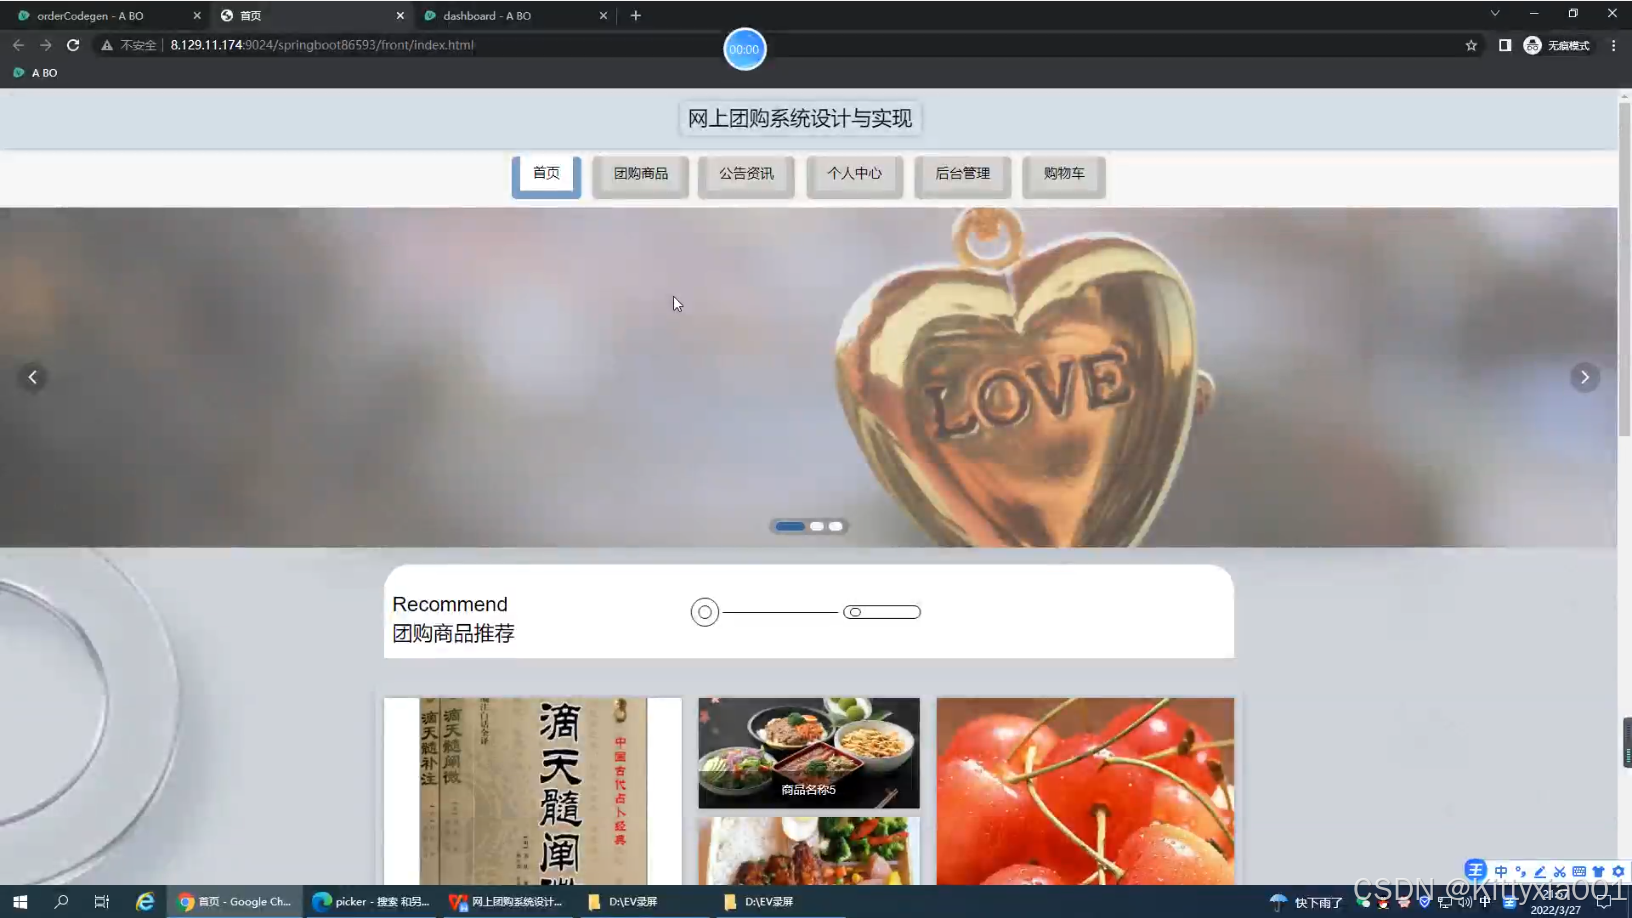Select the 首页 browser tab
This screenshot has width=1632, height=918.
pyautogui.click(x=311, y=16)
